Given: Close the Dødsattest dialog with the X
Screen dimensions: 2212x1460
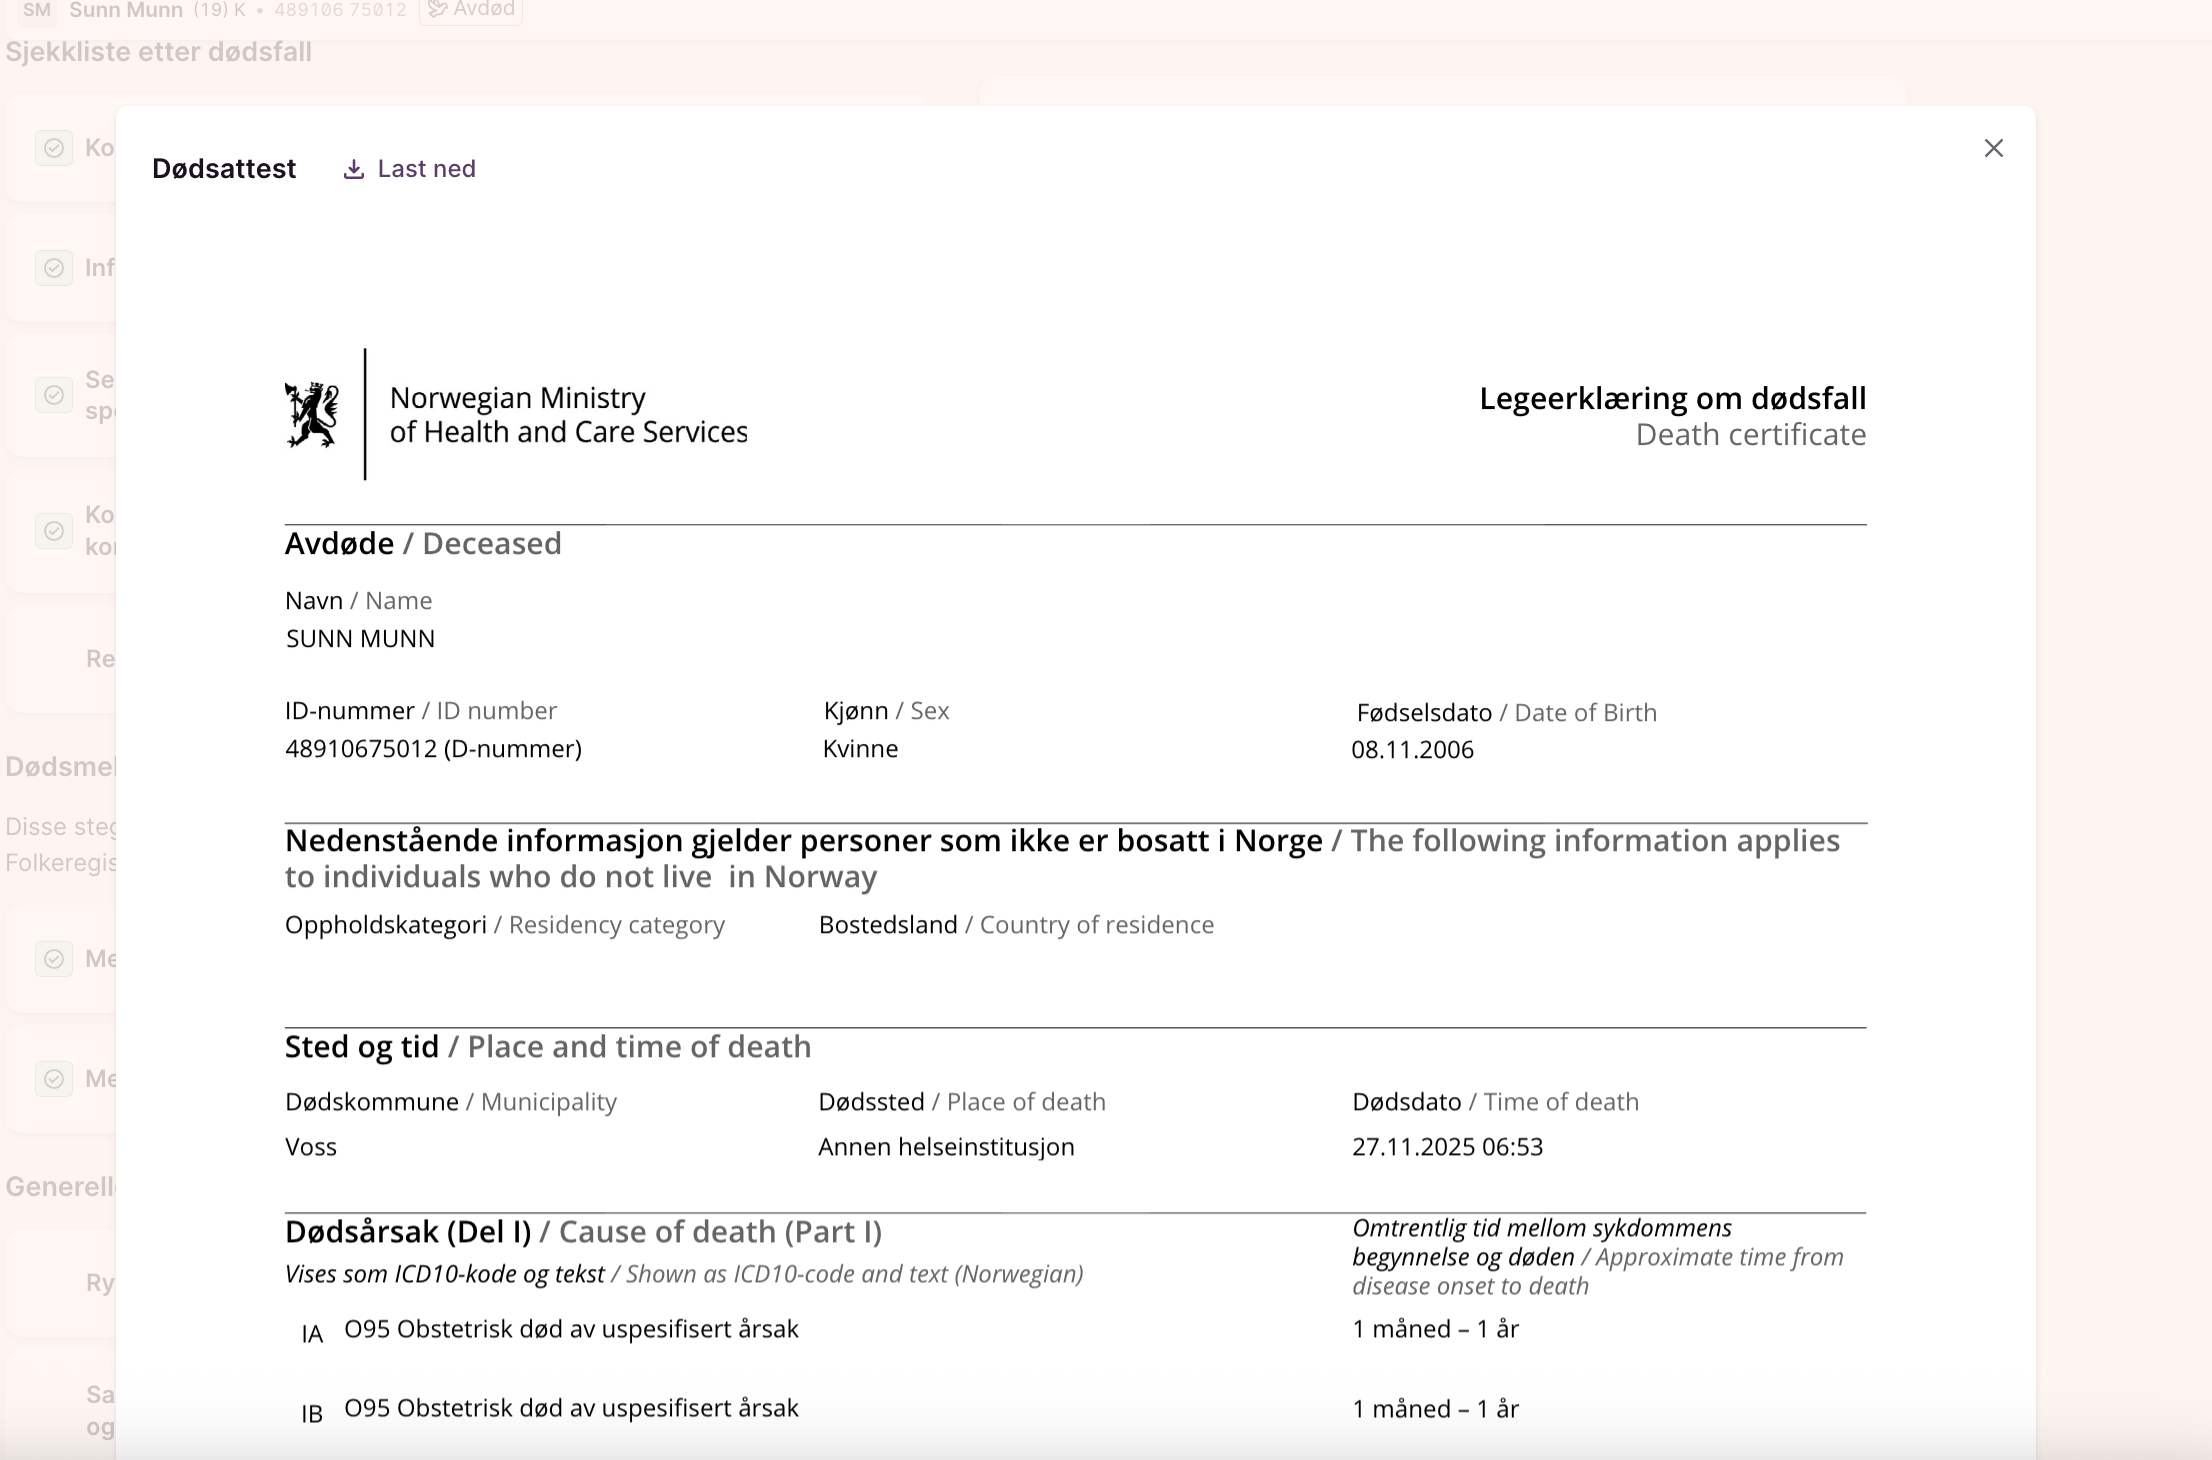Looking at the screenshot, I should (1993, 148).
